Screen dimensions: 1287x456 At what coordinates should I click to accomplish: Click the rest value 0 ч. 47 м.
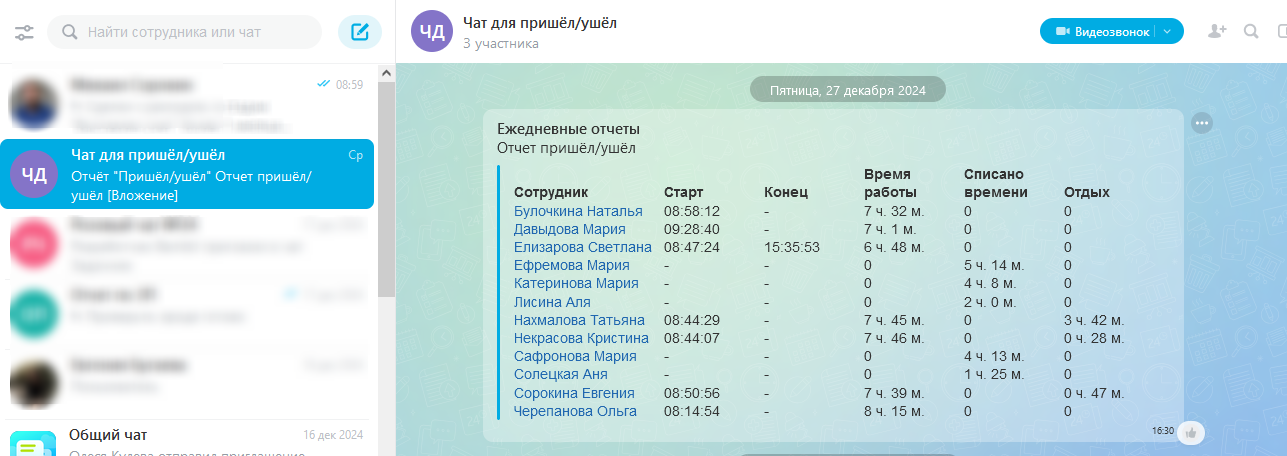(x=1094, y=393)
